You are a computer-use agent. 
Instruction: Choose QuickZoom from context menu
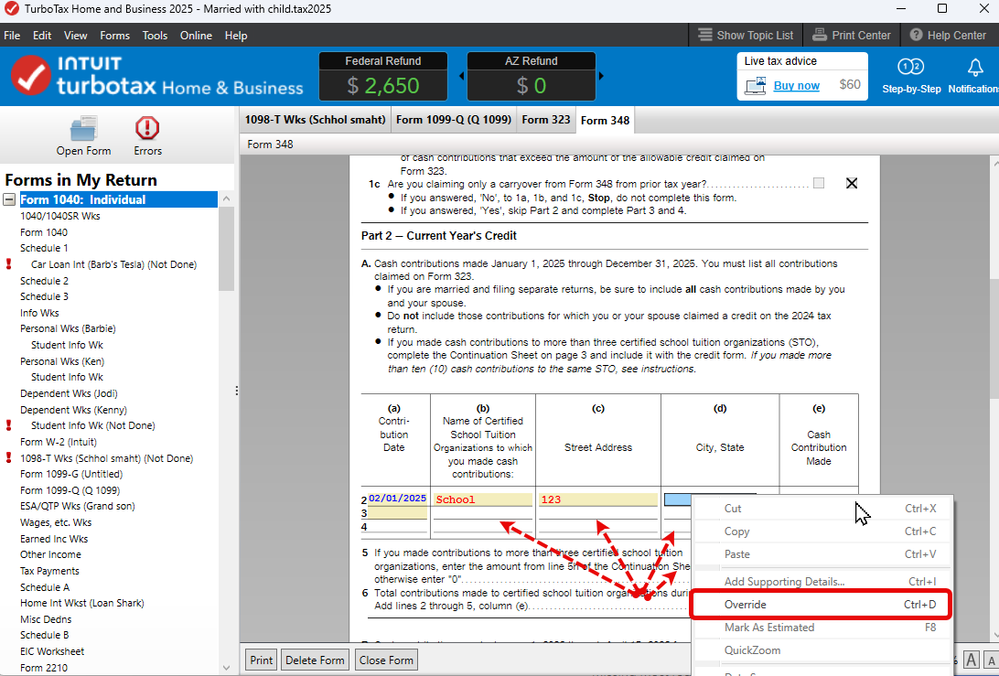(823, 651)
